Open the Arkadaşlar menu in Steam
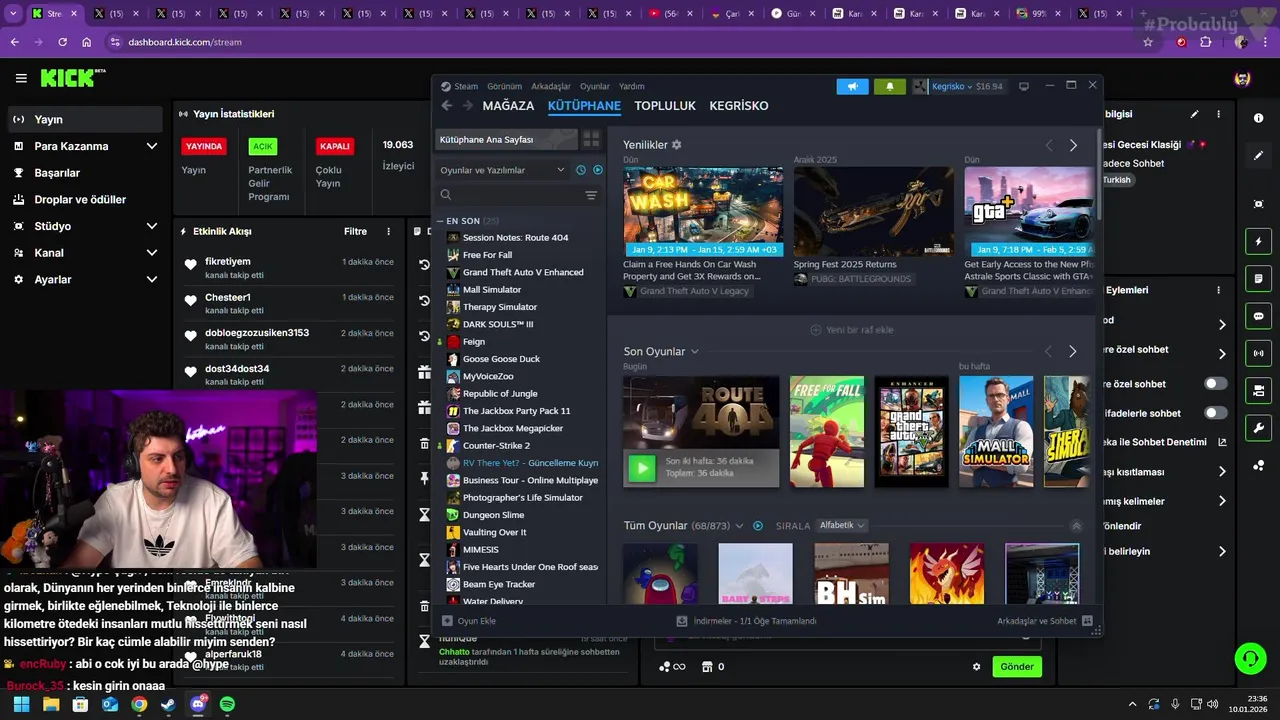The width and height of the screenshot is (1280, 720). click(551, 87)
